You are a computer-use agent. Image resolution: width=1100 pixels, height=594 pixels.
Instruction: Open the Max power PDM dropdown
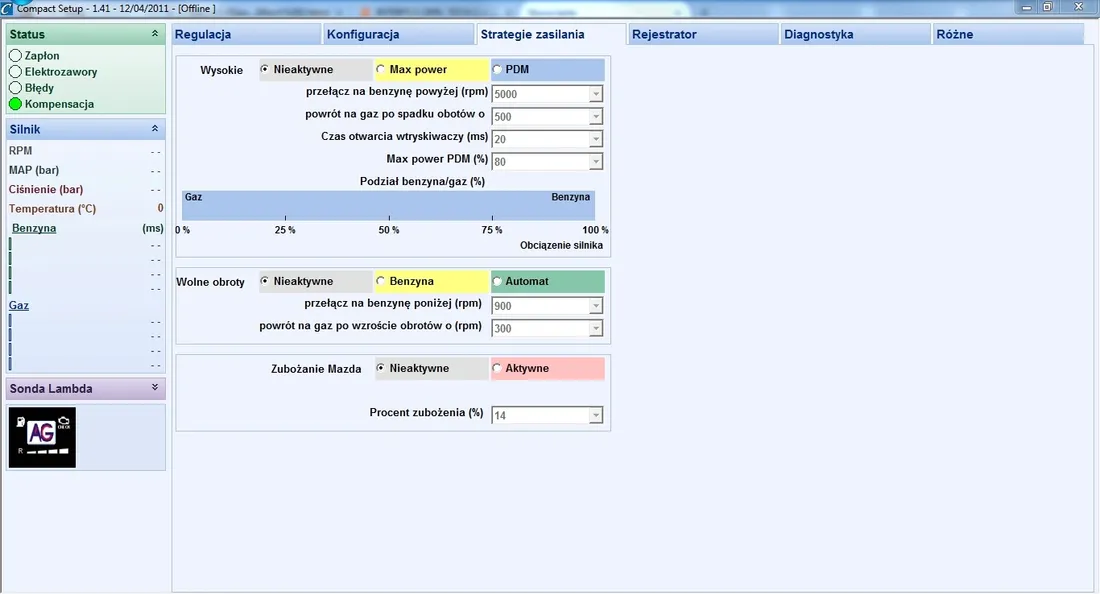(x=598, y=161)
